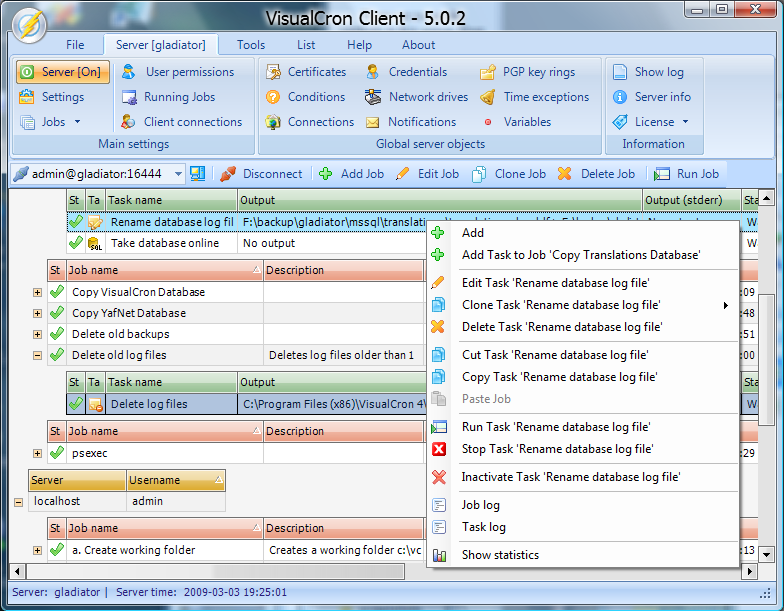784x611 pixels.
Task: Click the Conditions question-mark icon
Action: pyautogui.click(x=273, y=97)
